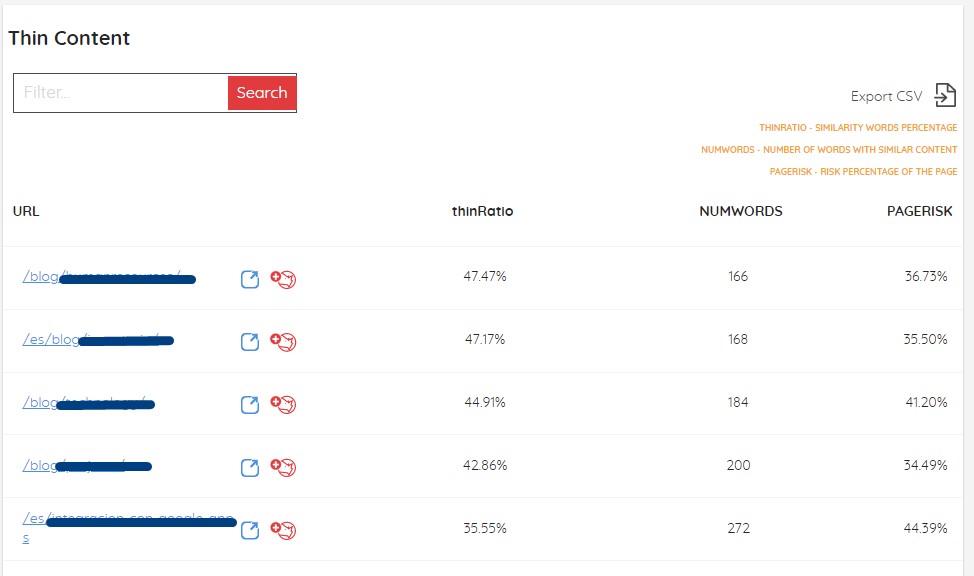Click the external link icon beside /es/blog entry
The width and height of the screenshot is (974, 576).
coord(249,341)
